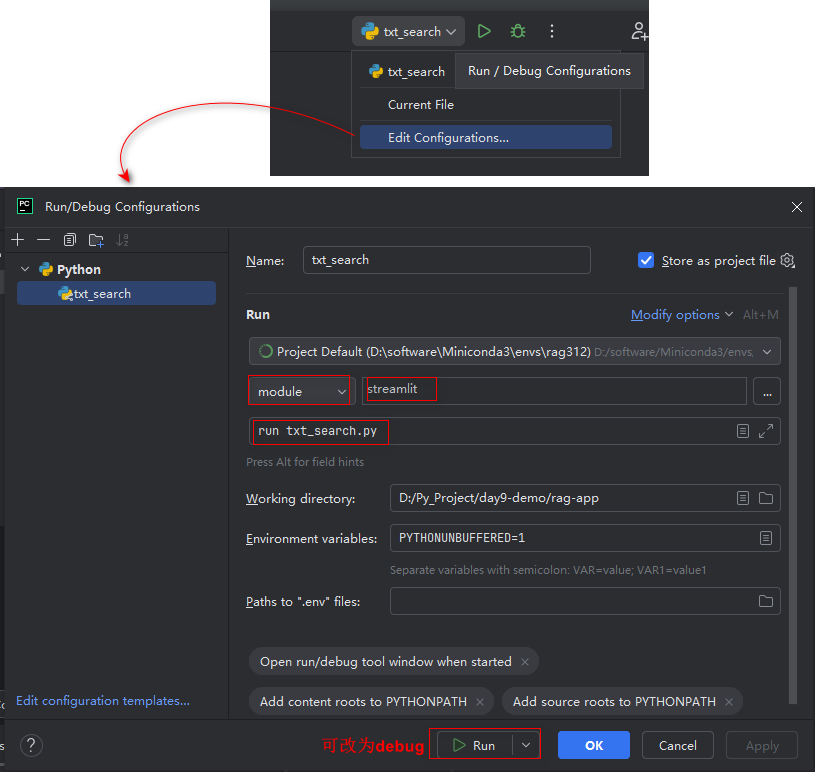Open the Project Default interpreter dropdown

(515, 351)
